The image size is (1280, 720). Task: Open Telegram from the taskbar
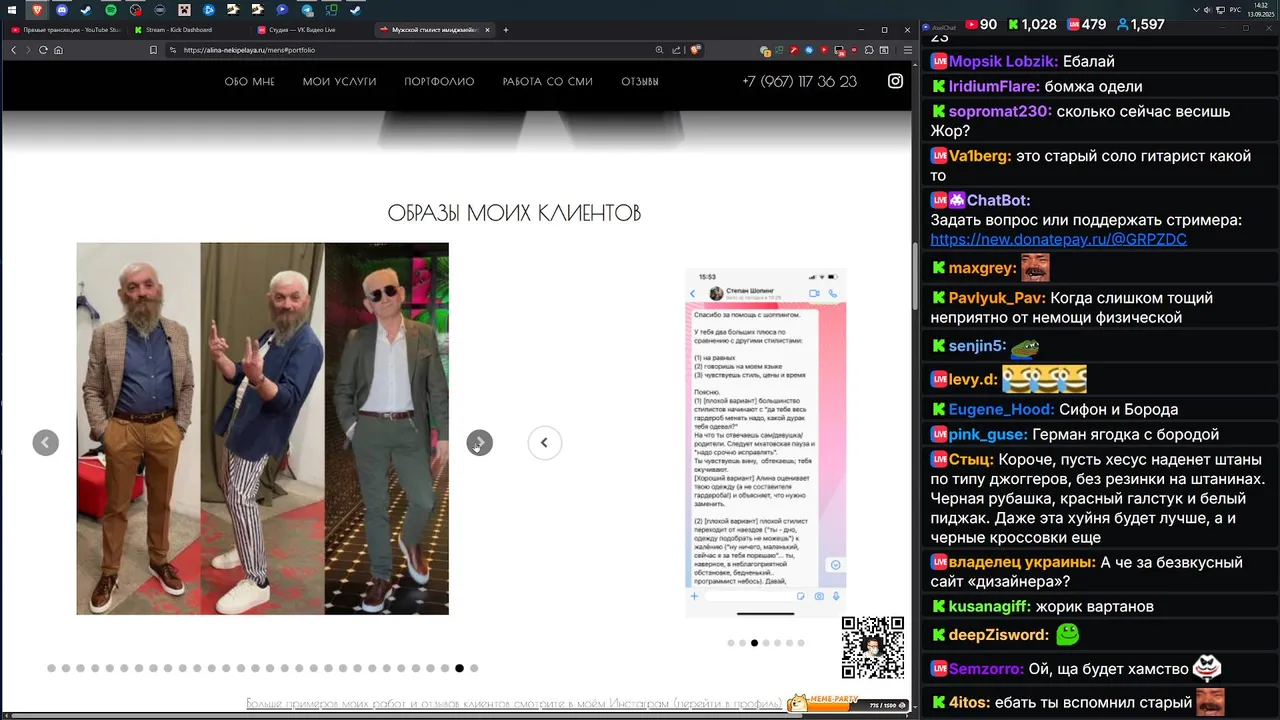point(306,9)
